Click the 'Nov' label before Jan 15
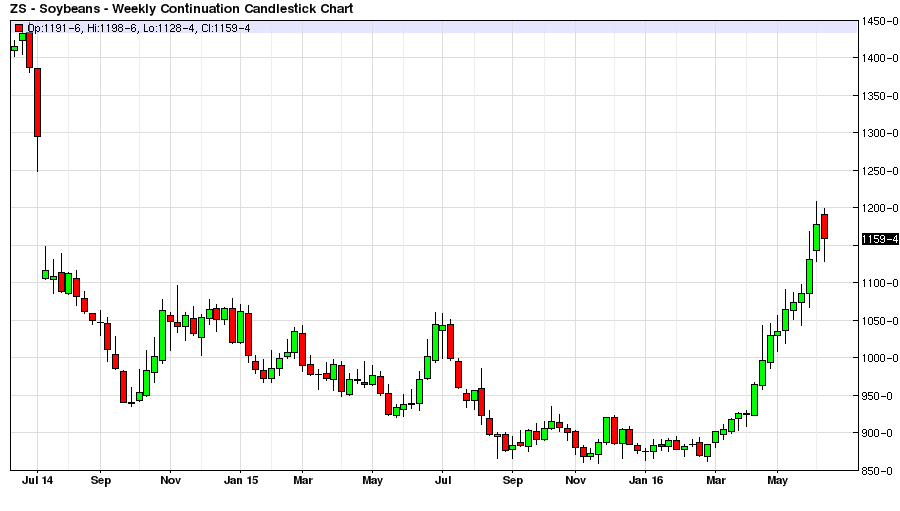This screenshot has width=900, height=511. pos(170,481)
